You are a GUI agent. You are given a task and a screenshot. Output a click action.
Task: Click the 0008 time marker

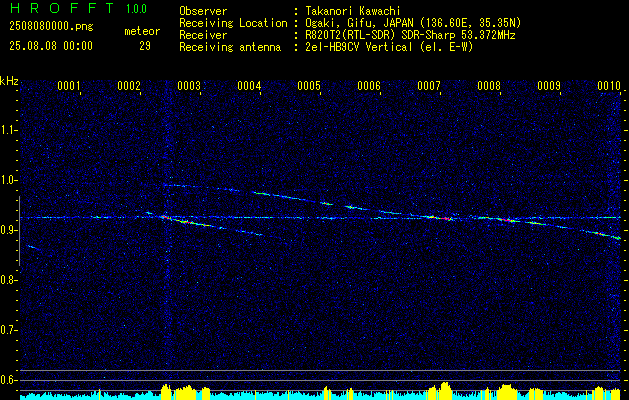489,86
